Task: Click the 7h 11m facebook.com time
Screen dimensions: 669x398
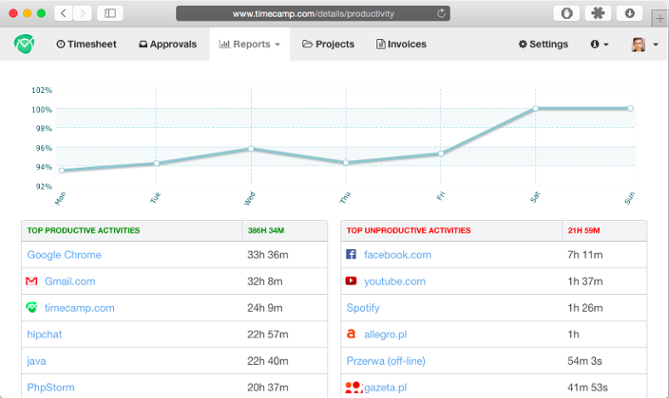Action: (585, 255)
